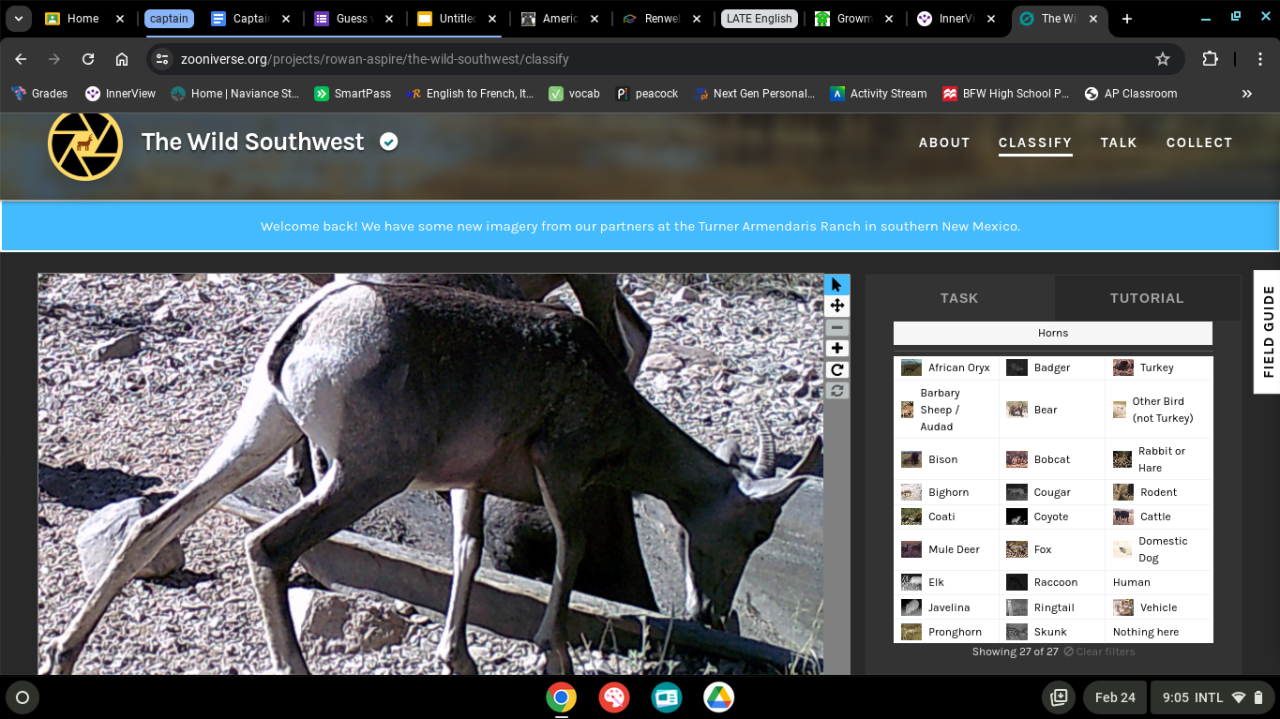Viewport: 1280px width, 719px height.
Task: Open the Horns filter dropdown
Action: point(1053,333)
